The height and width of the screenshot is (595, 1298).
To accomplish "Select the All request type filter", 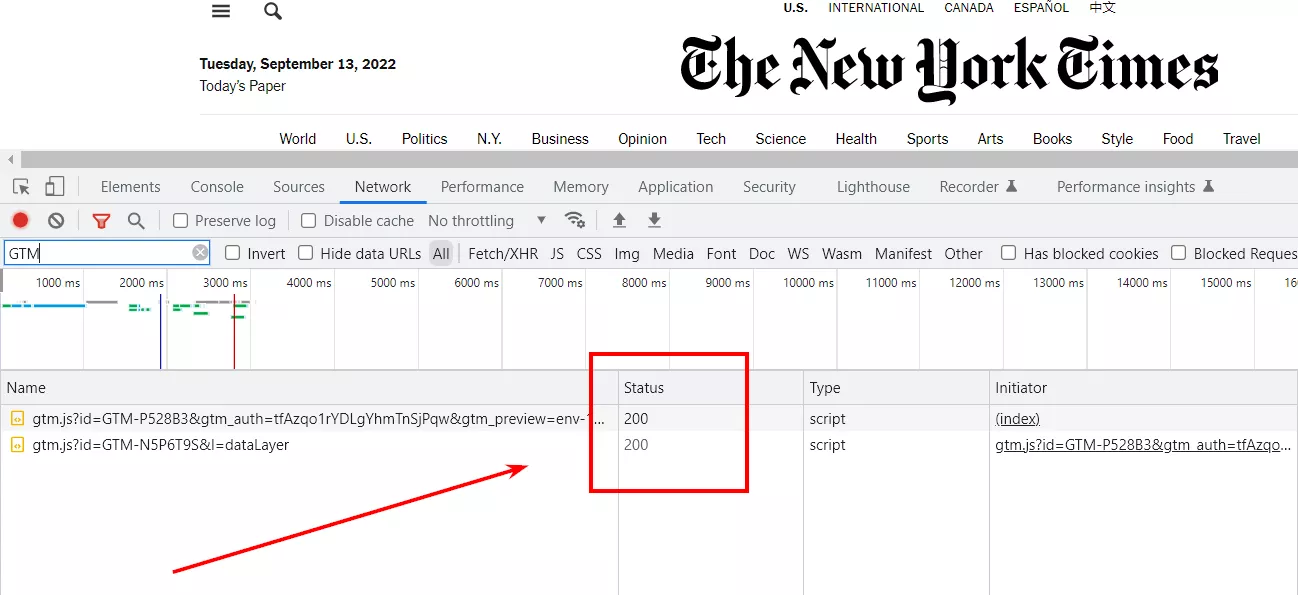I will [441, 254].
